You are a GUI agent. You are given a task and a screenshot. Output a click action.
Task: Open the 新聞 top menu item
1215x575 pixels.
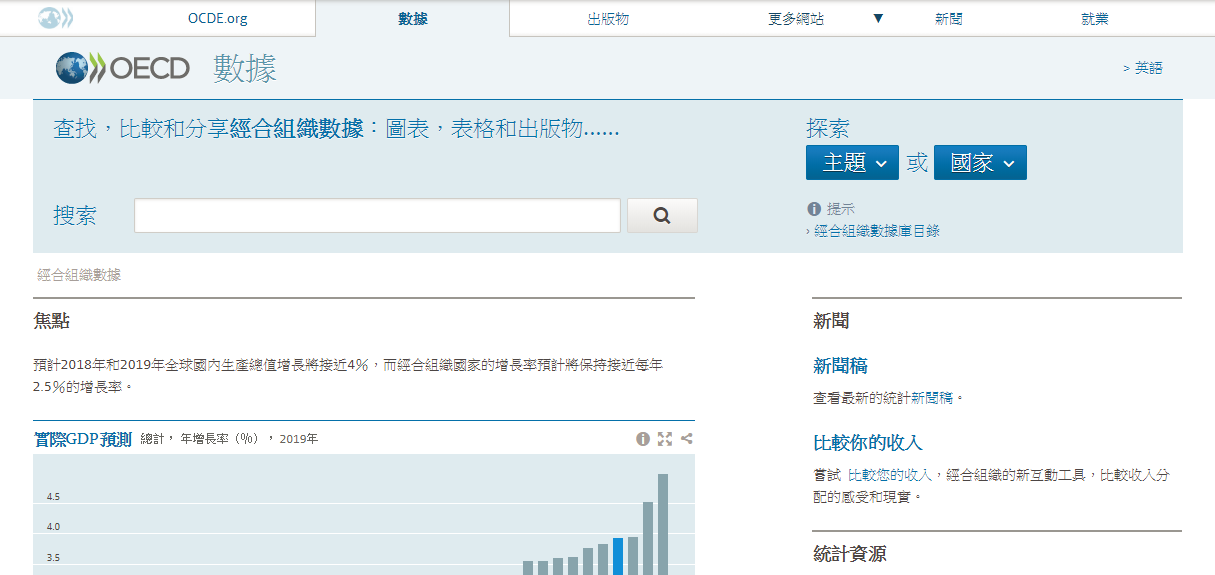[949, 18]
